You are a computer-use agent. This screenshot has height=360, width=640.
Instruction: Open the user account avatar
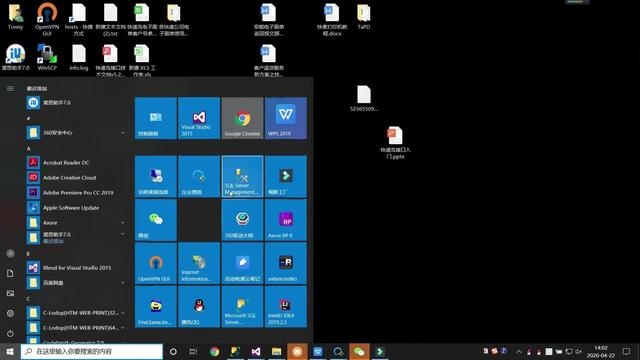pos(10,253)
